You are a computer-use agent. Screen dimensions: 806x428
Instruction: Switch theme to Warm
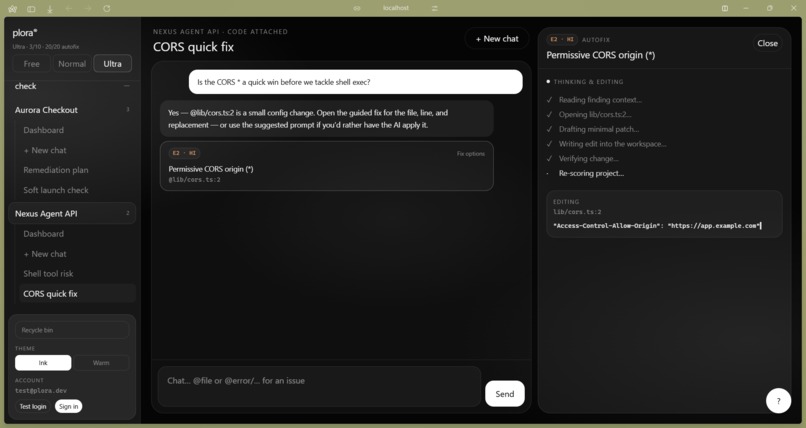(101, 363)
